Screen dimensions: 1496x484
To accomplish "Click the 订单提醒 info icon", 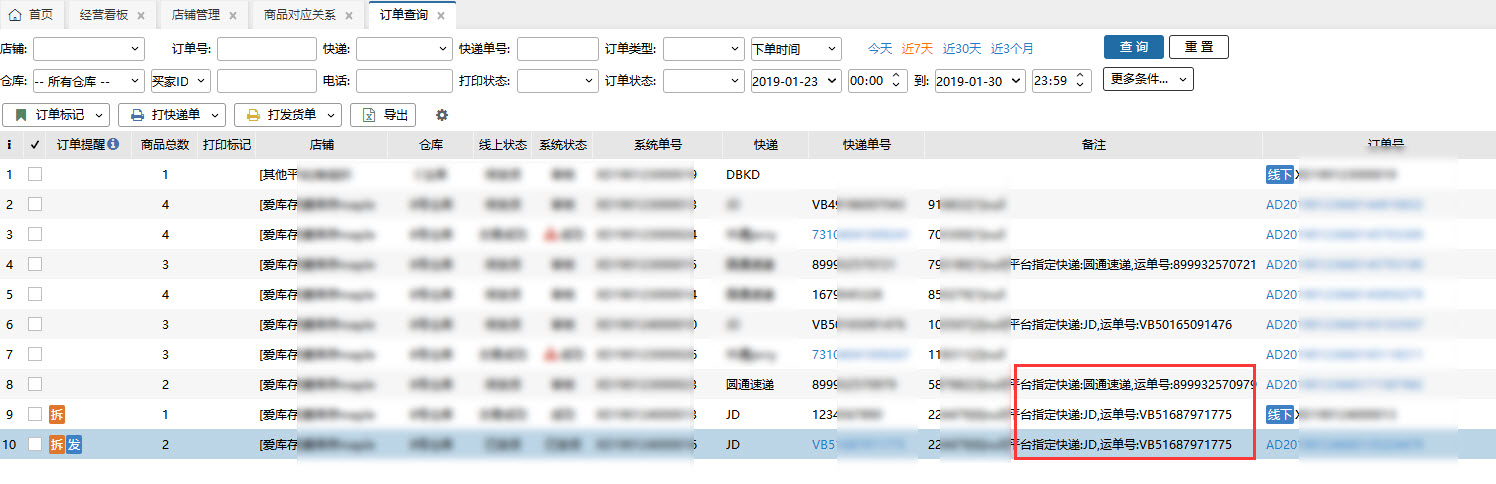I will [x=113, y=145].
